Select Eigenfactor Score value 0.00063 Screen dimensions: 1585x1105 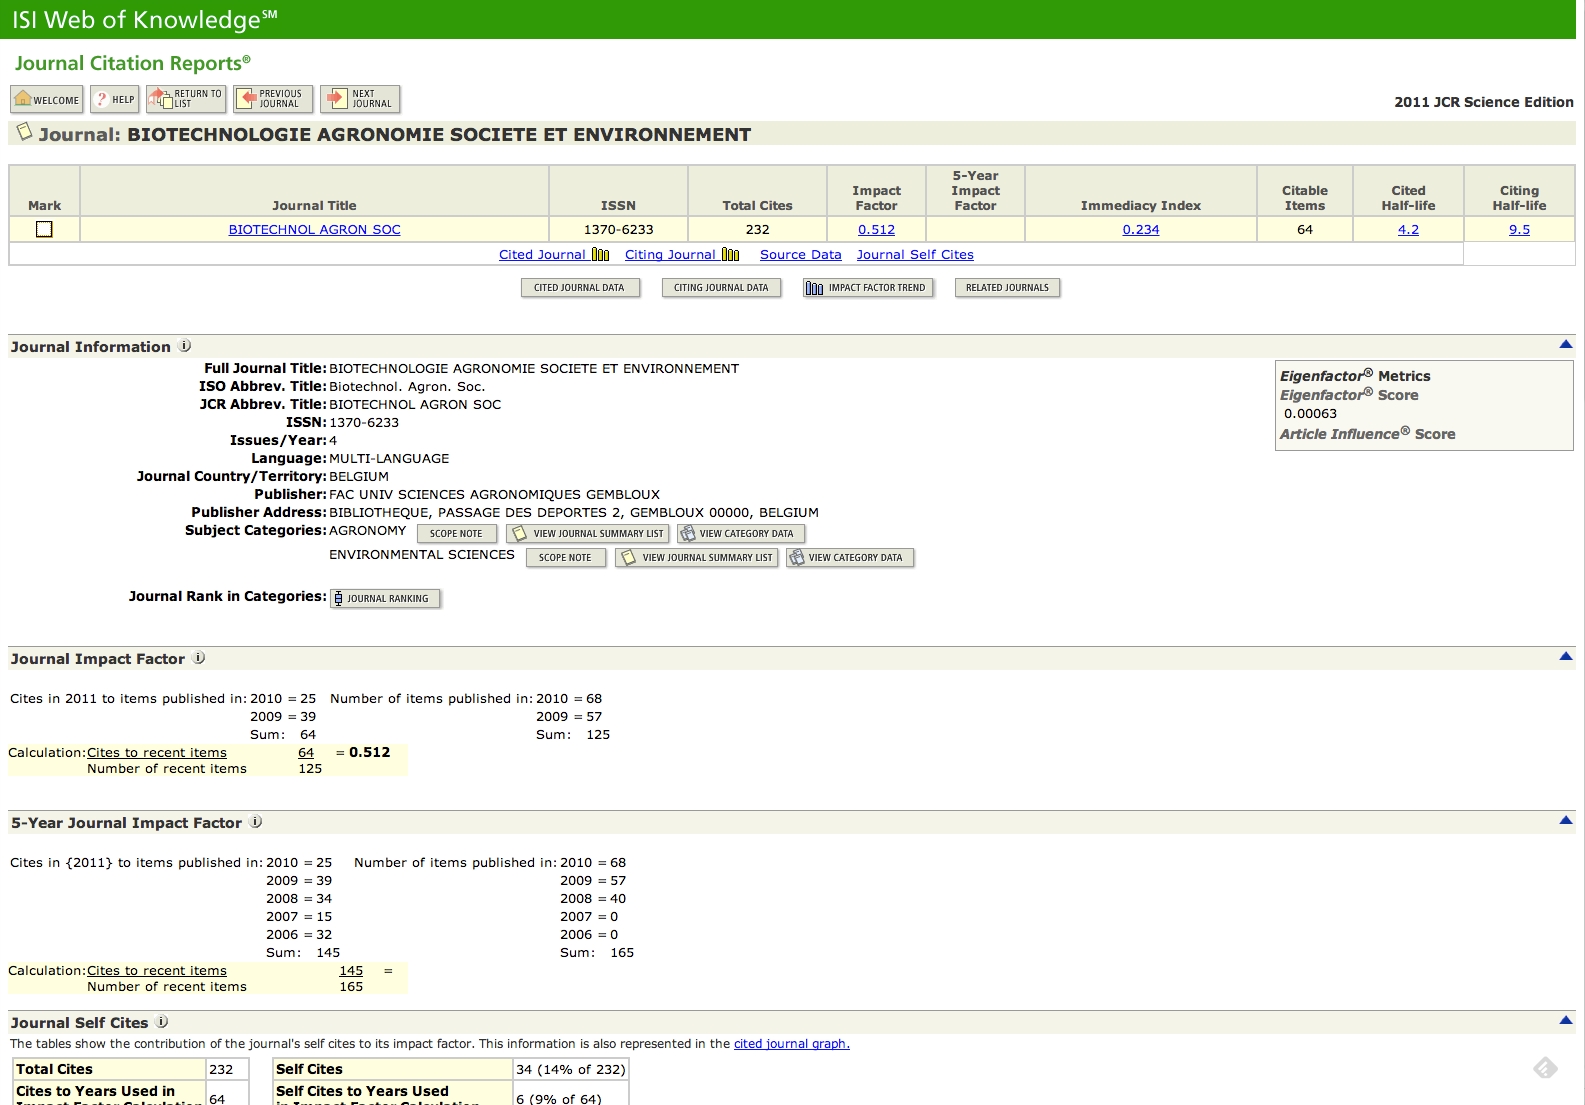(x=1310, y=414)
